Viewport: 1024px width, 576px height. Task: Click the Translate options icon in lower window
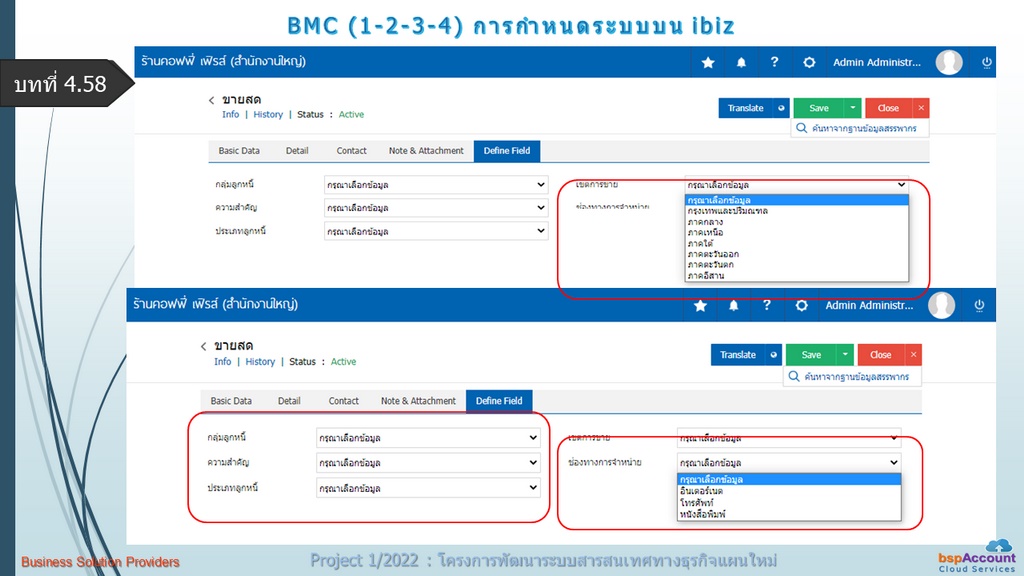click(x=773, y=355)
